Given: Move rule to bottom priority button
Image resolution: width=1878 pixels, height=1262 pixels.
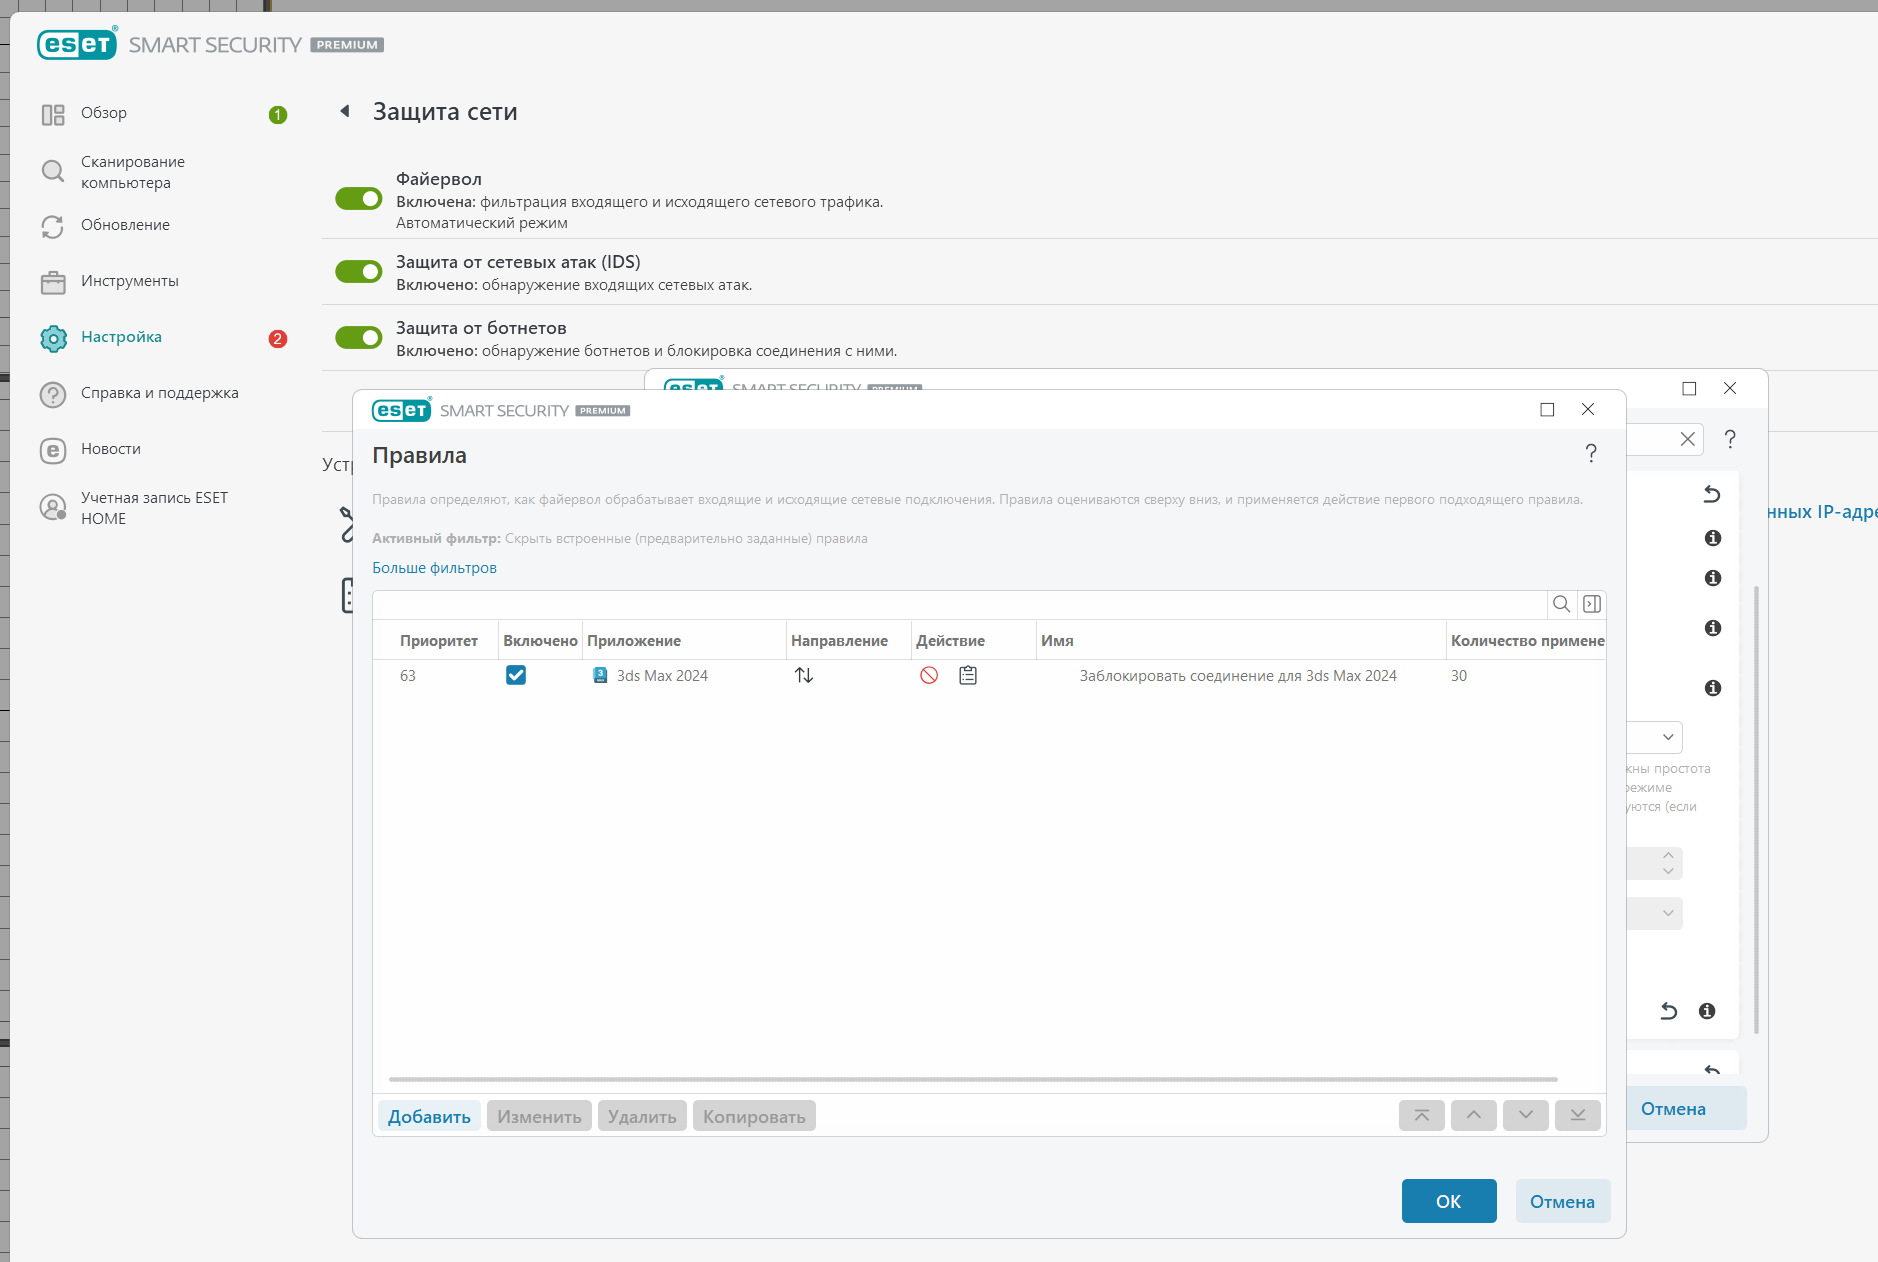Looking at the screenshot, I should (x=1578, y=1115).
